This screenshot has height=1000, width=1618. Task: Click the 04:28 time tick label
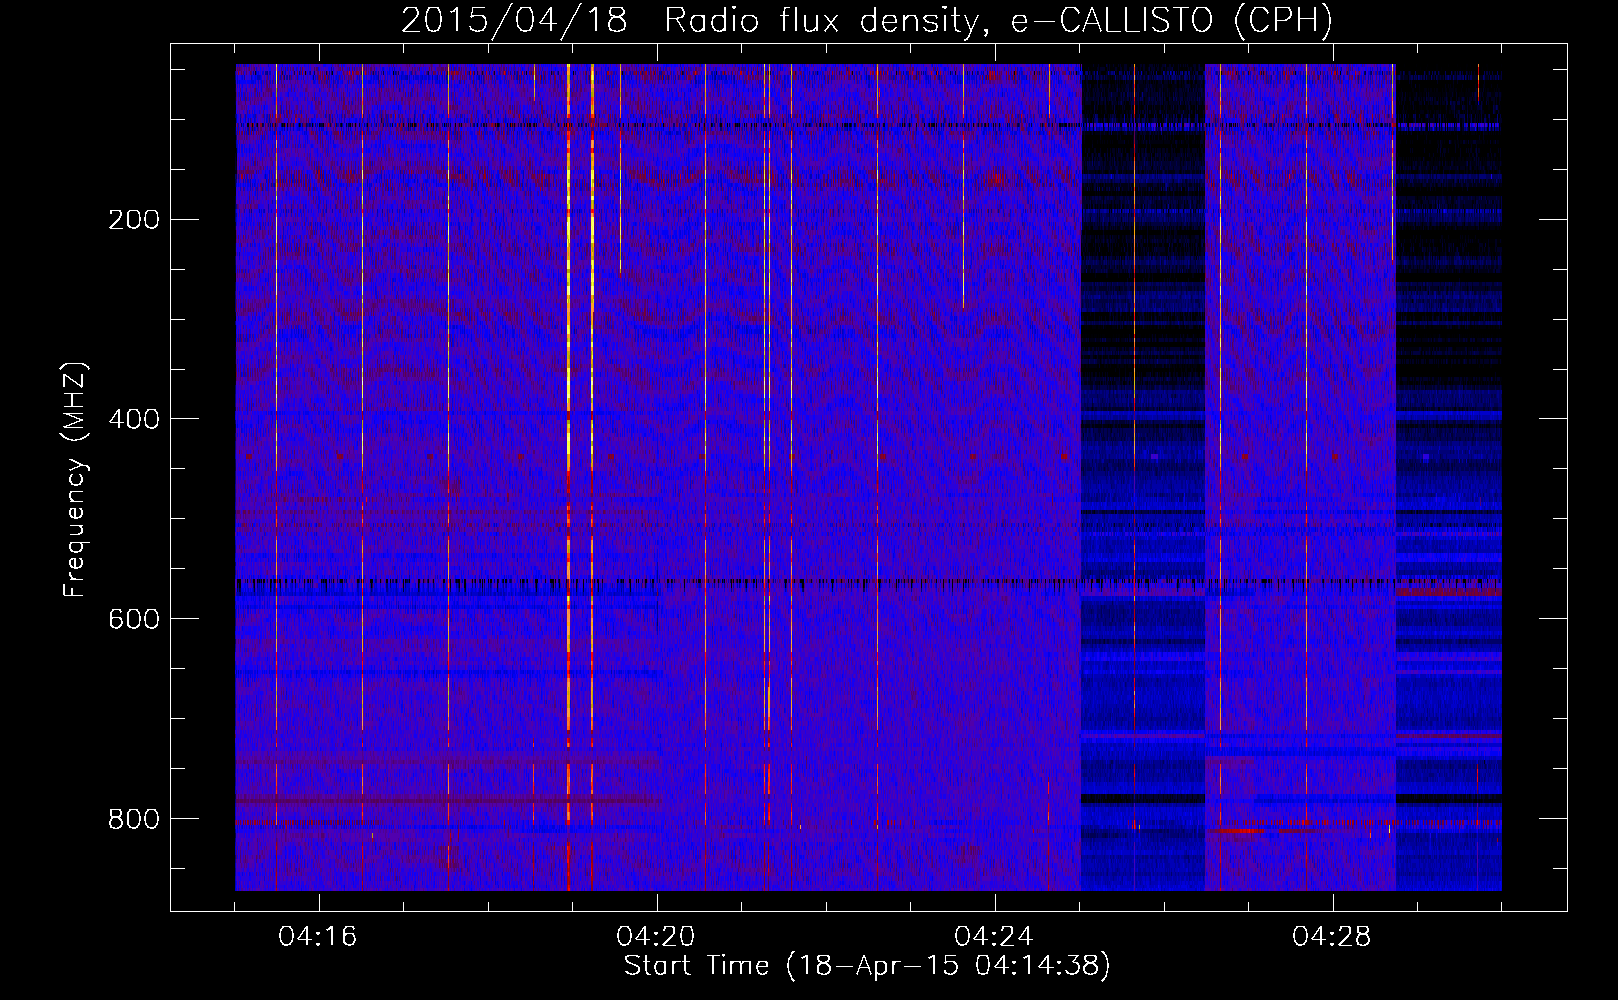tap(1332, 937)
